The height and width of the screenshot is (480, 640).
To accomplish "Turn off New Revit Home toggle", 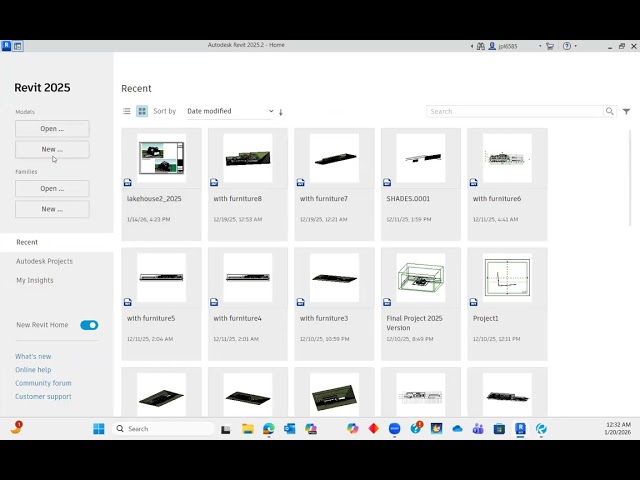I will tap(89, 325).
